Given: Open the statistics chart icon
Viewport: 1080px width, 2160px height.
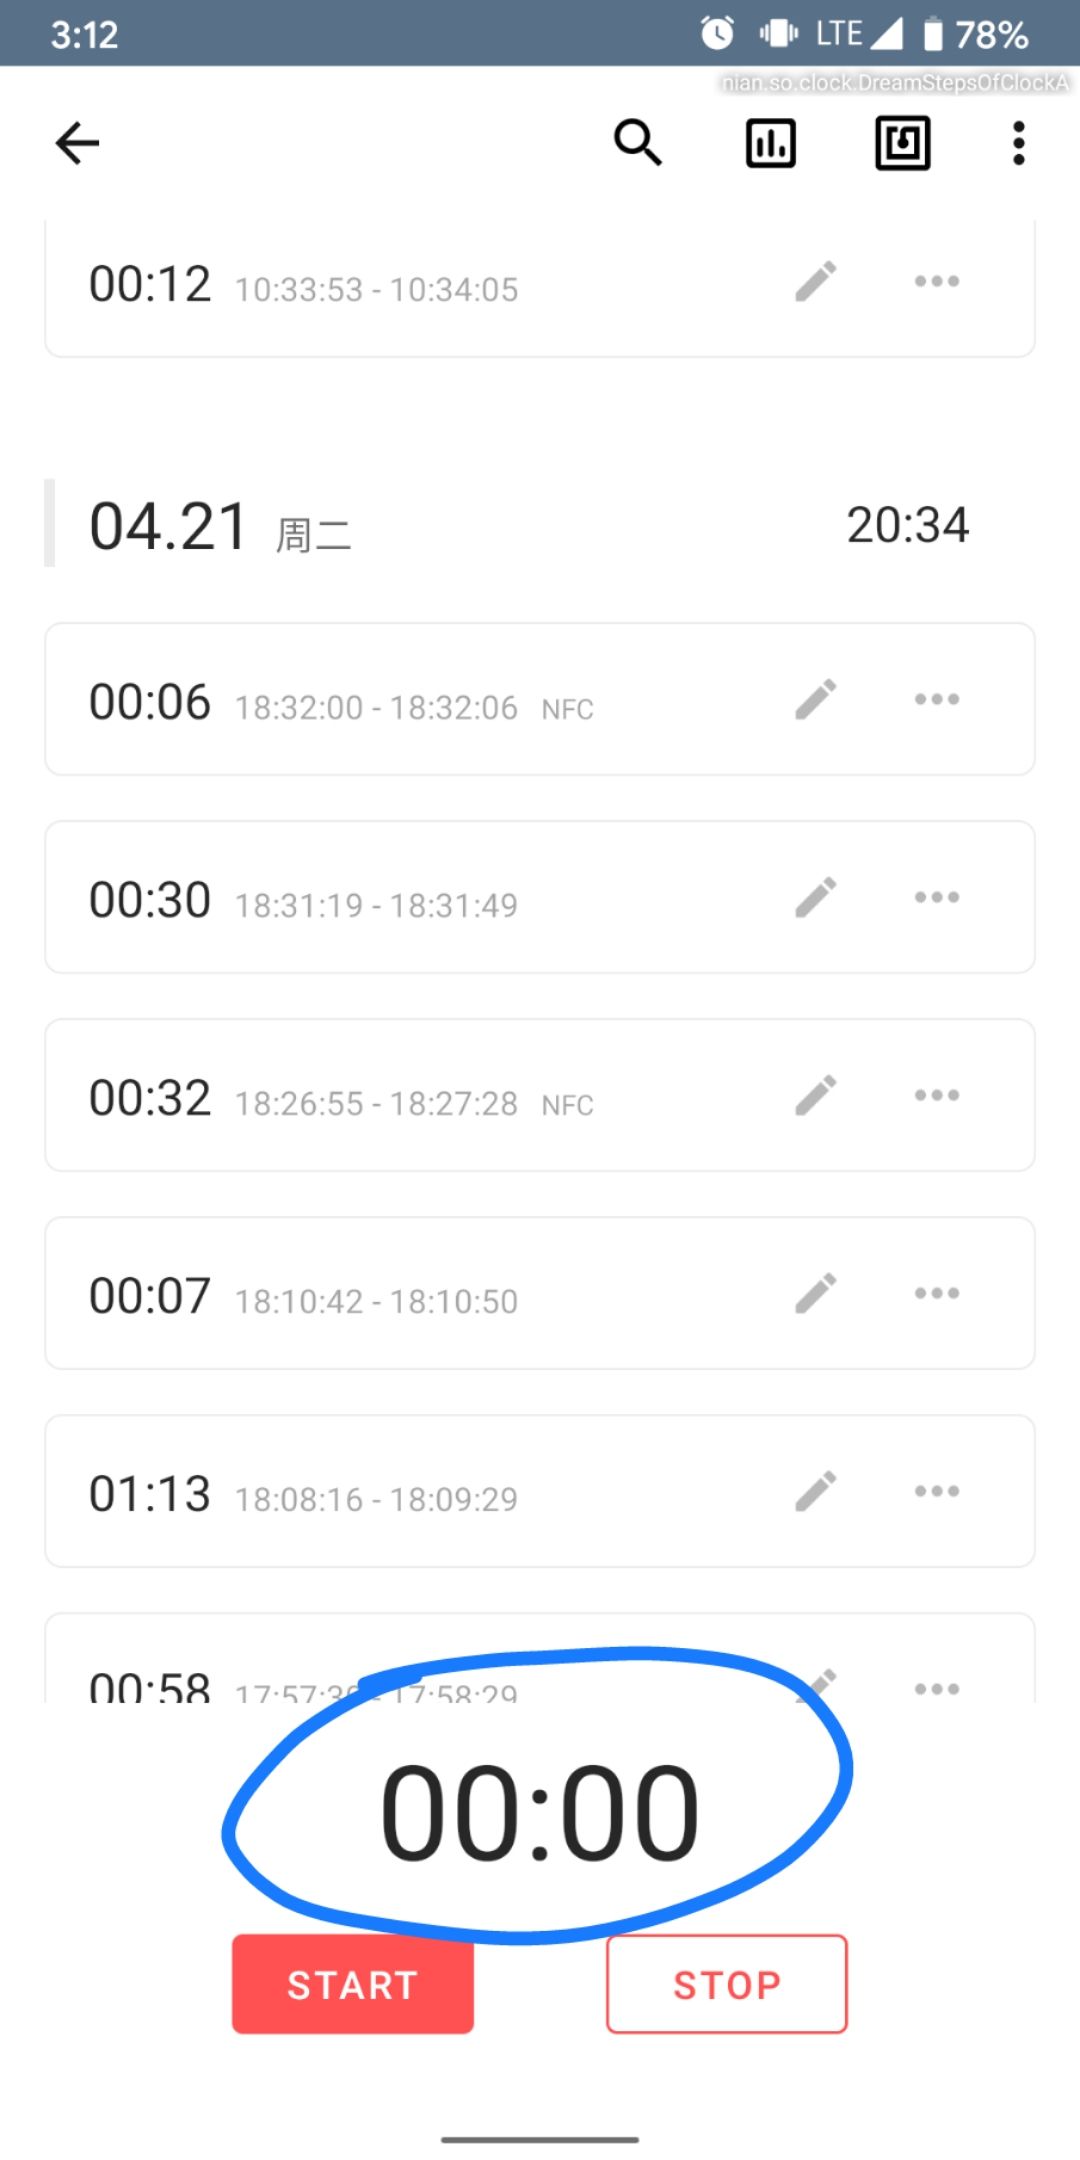Looking at the screenshot, I should coord(771,143).
